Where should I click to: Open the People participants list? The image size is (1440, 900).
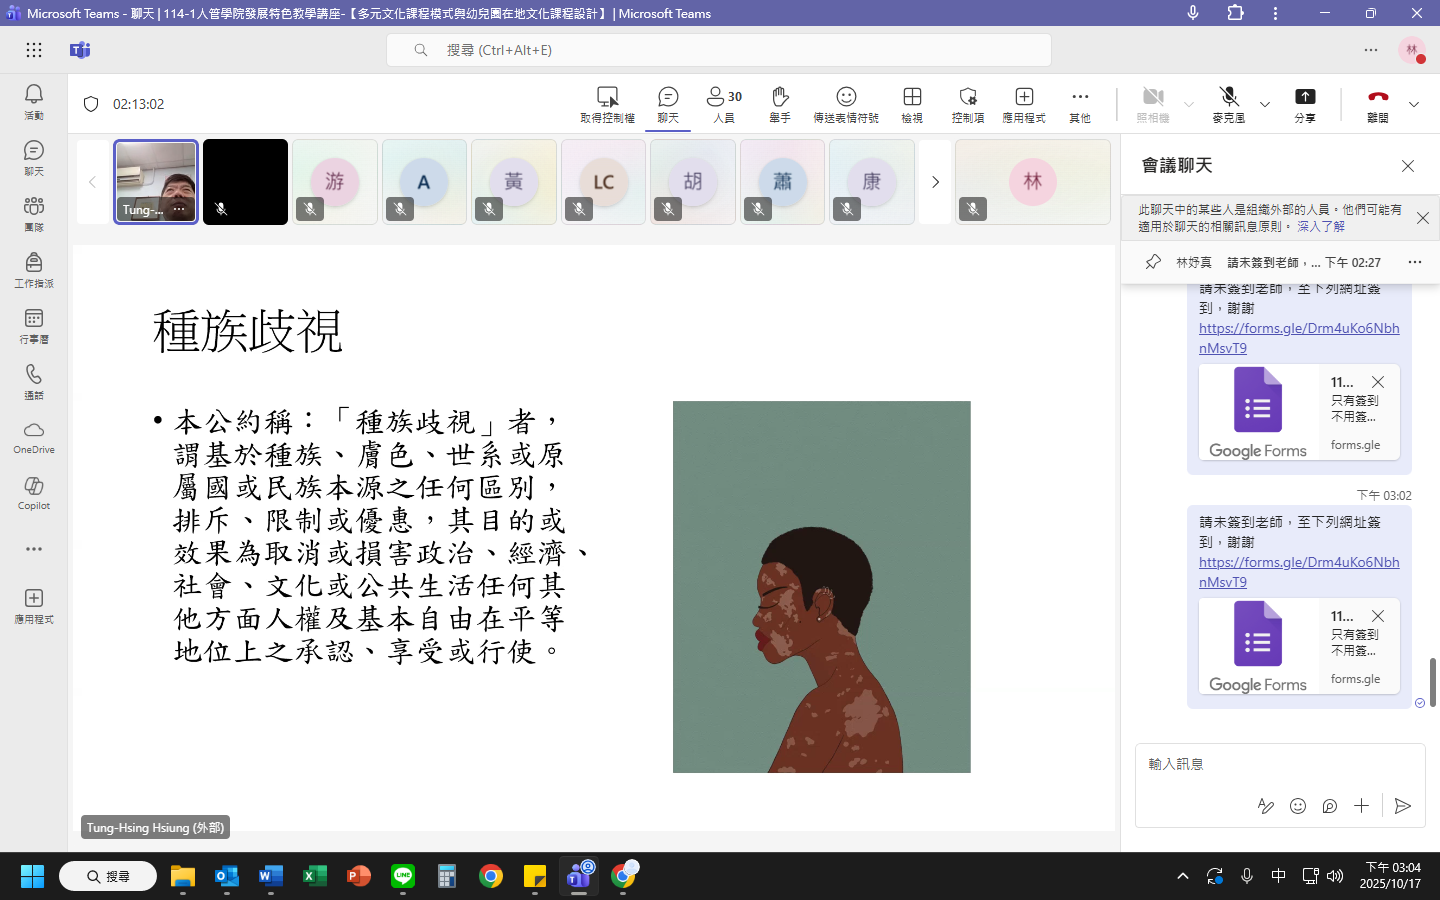(x=724, y=103)
